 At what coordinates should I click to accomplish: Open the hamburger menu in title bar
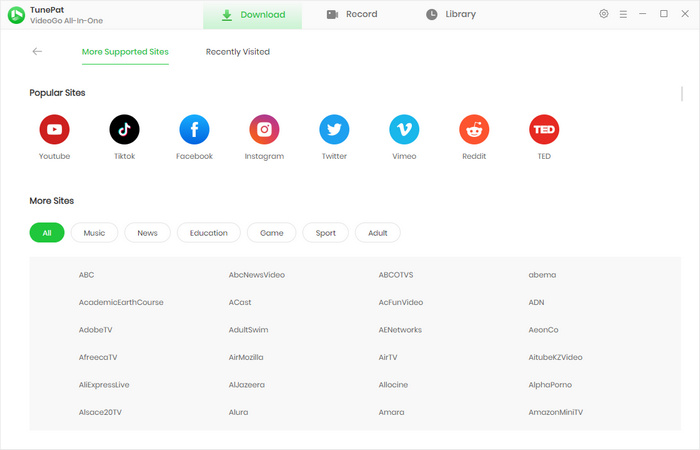click(x=623, y=14)
